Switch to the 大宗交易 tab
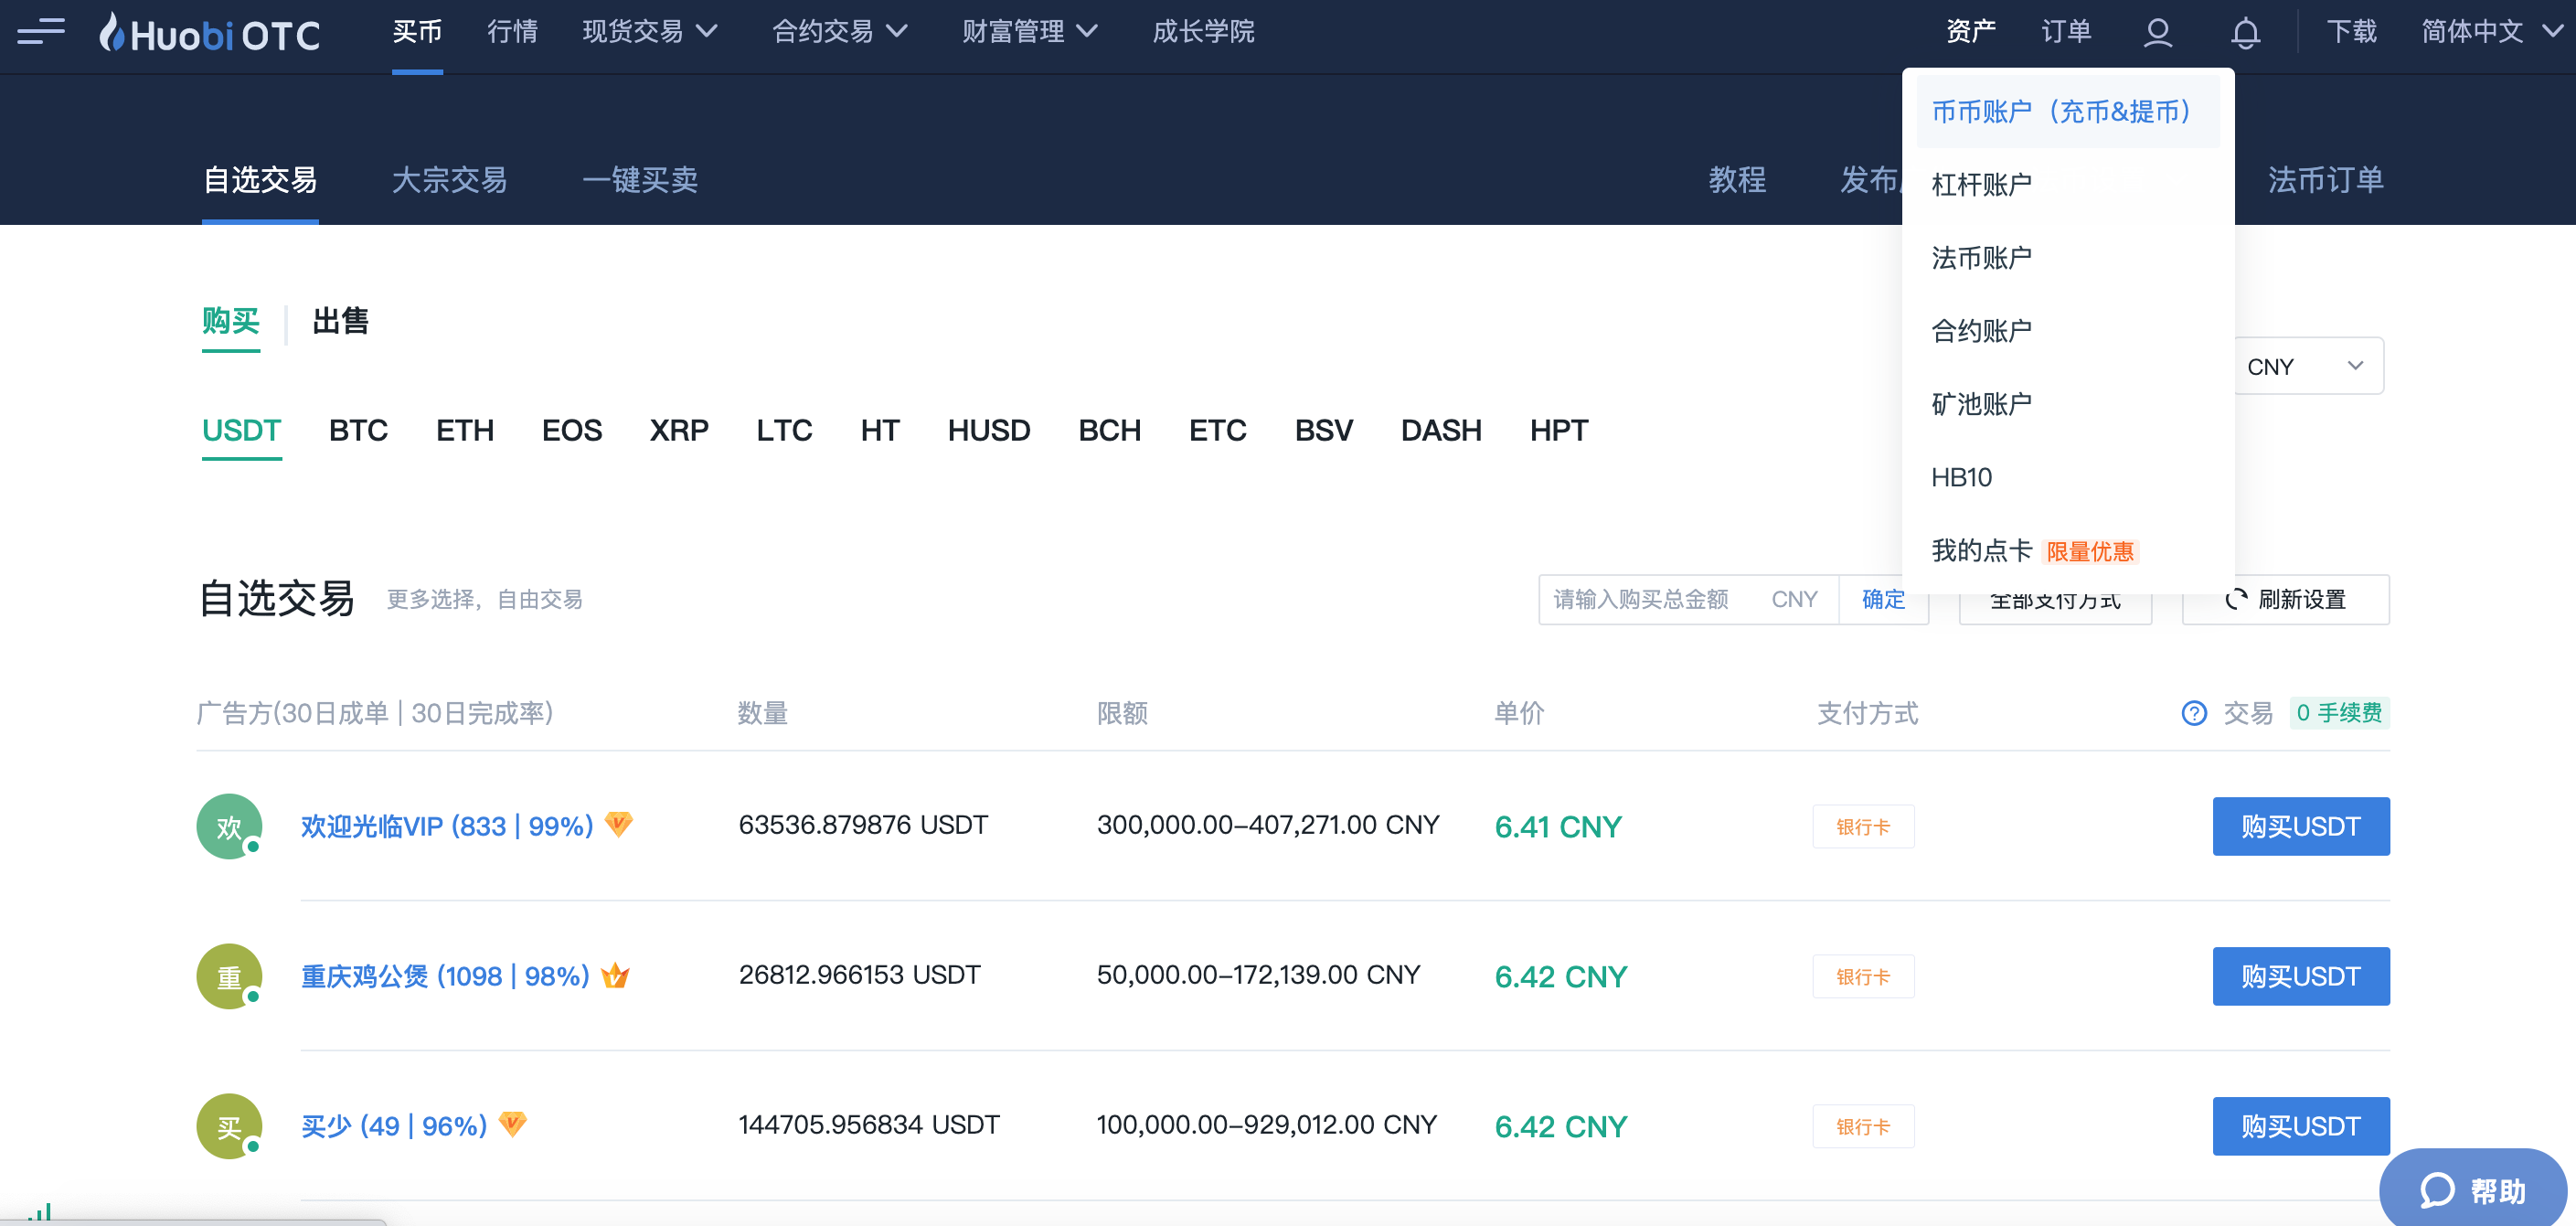This screenshot has width=2576, height=1226. [x=449, y=180]
